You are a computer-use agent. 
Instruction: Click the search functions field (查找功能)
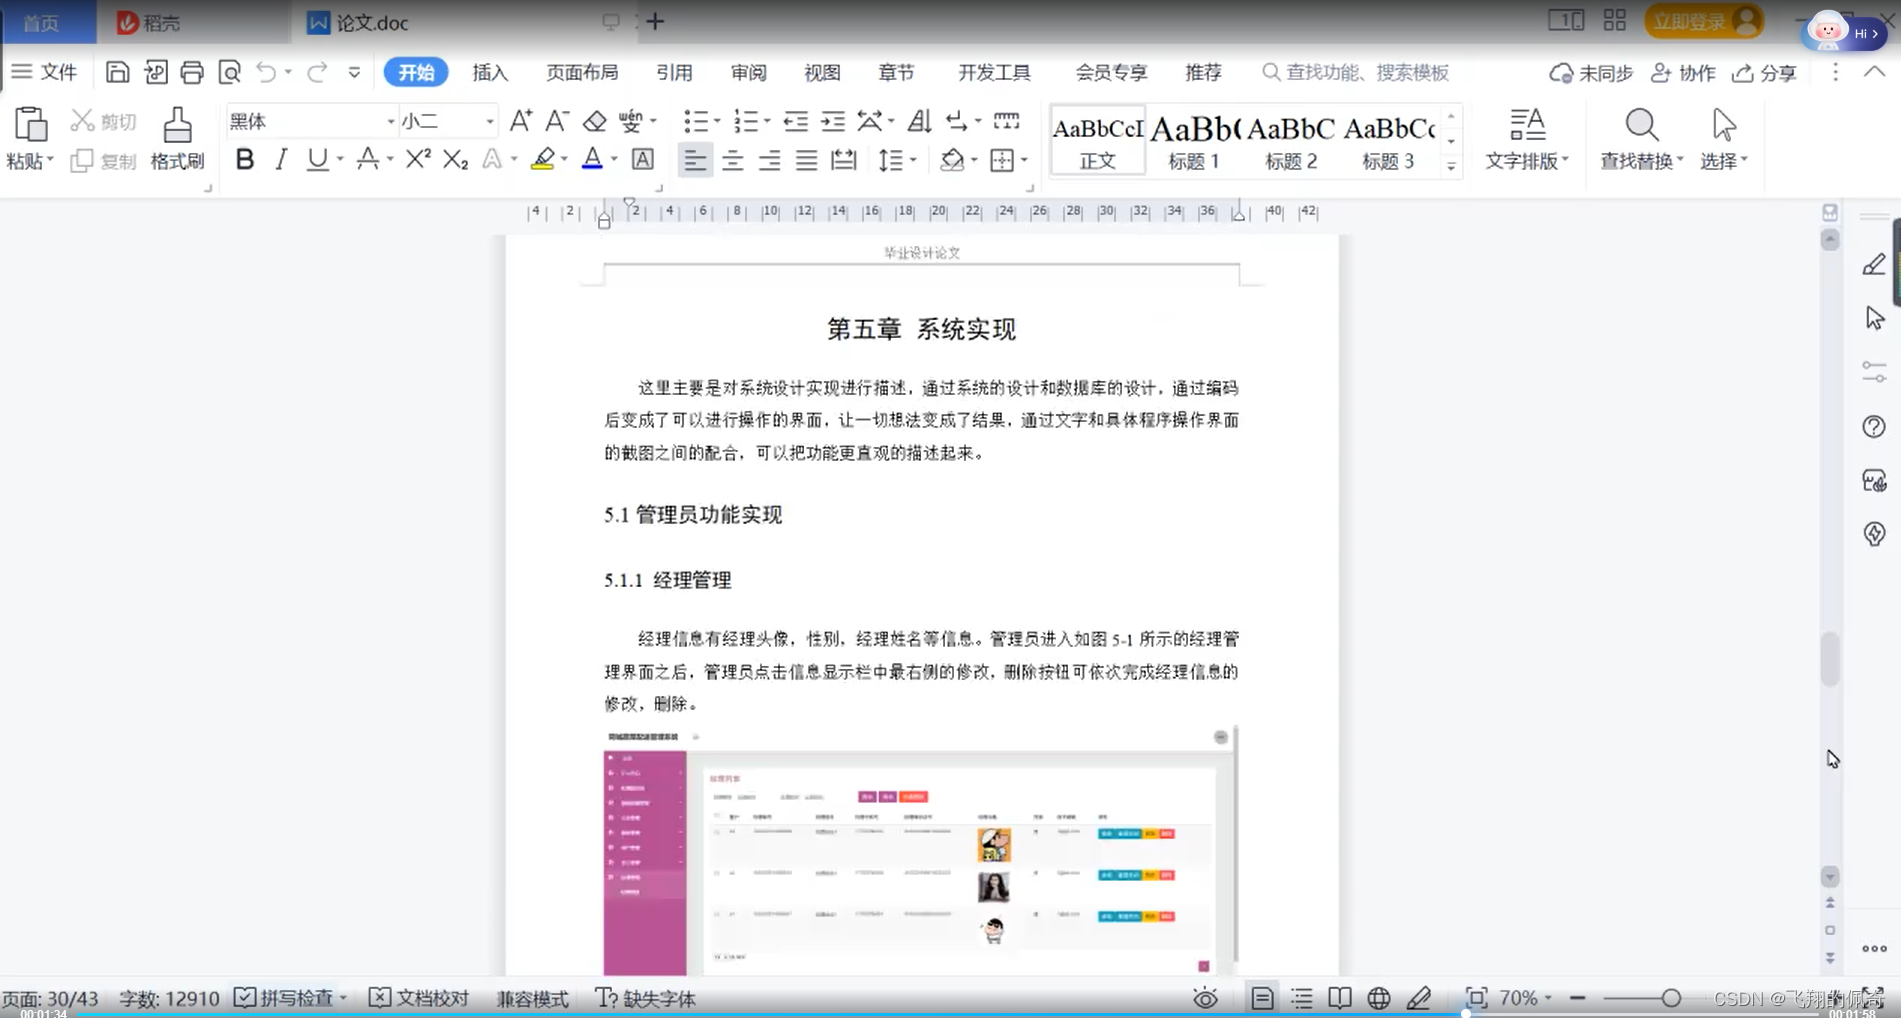point(1355,72)
